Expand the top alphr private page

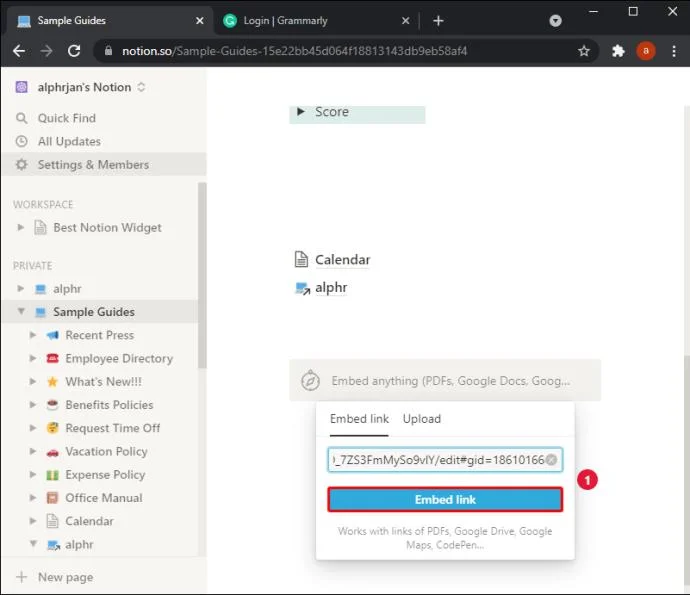pos(21,289)
